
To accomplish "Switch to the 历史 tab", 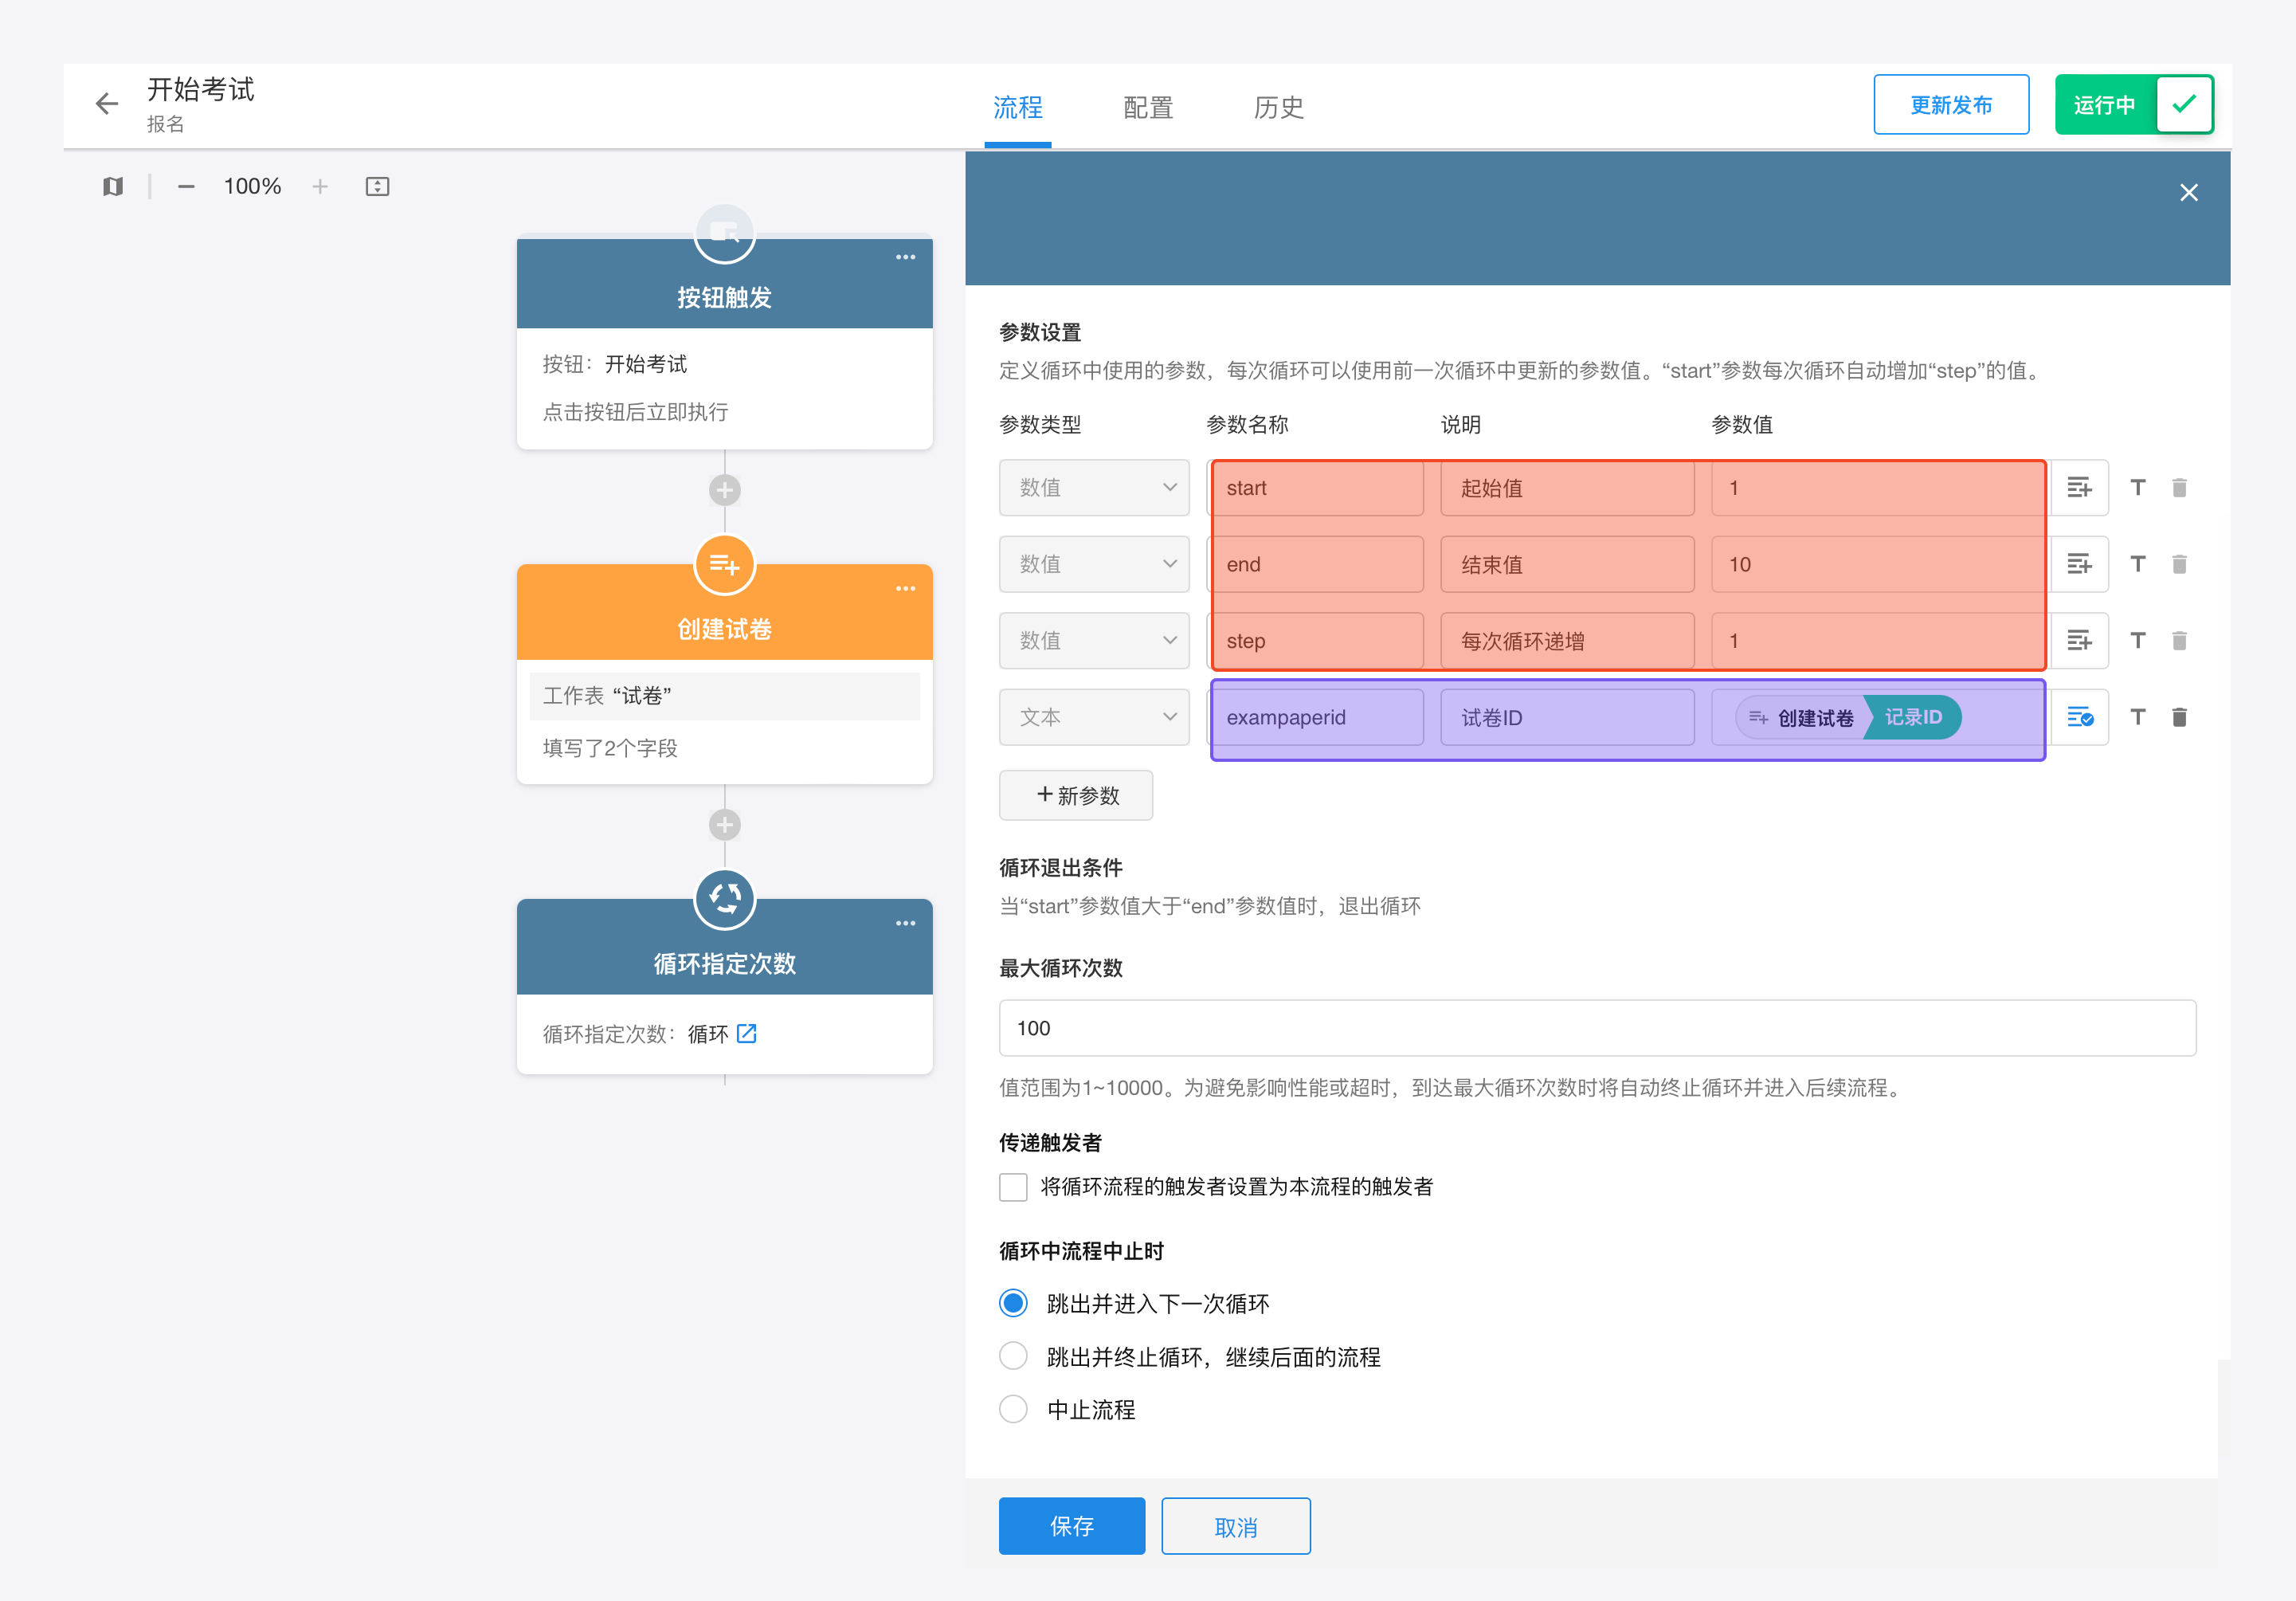I will pos(1278,108).
